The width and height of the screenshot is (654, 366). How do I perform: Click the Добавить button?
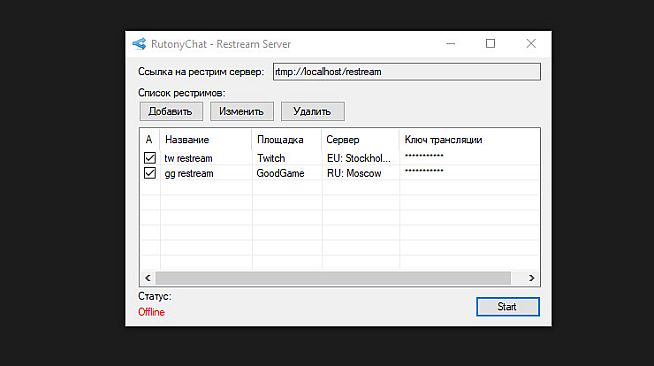[x=171, y=111]
